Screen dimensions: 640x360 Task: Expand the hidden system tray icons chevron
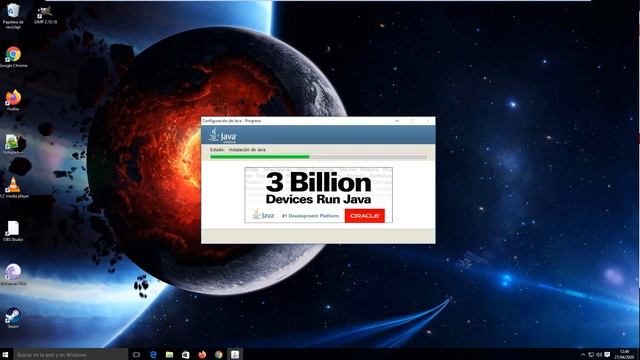tap(583, 355)
